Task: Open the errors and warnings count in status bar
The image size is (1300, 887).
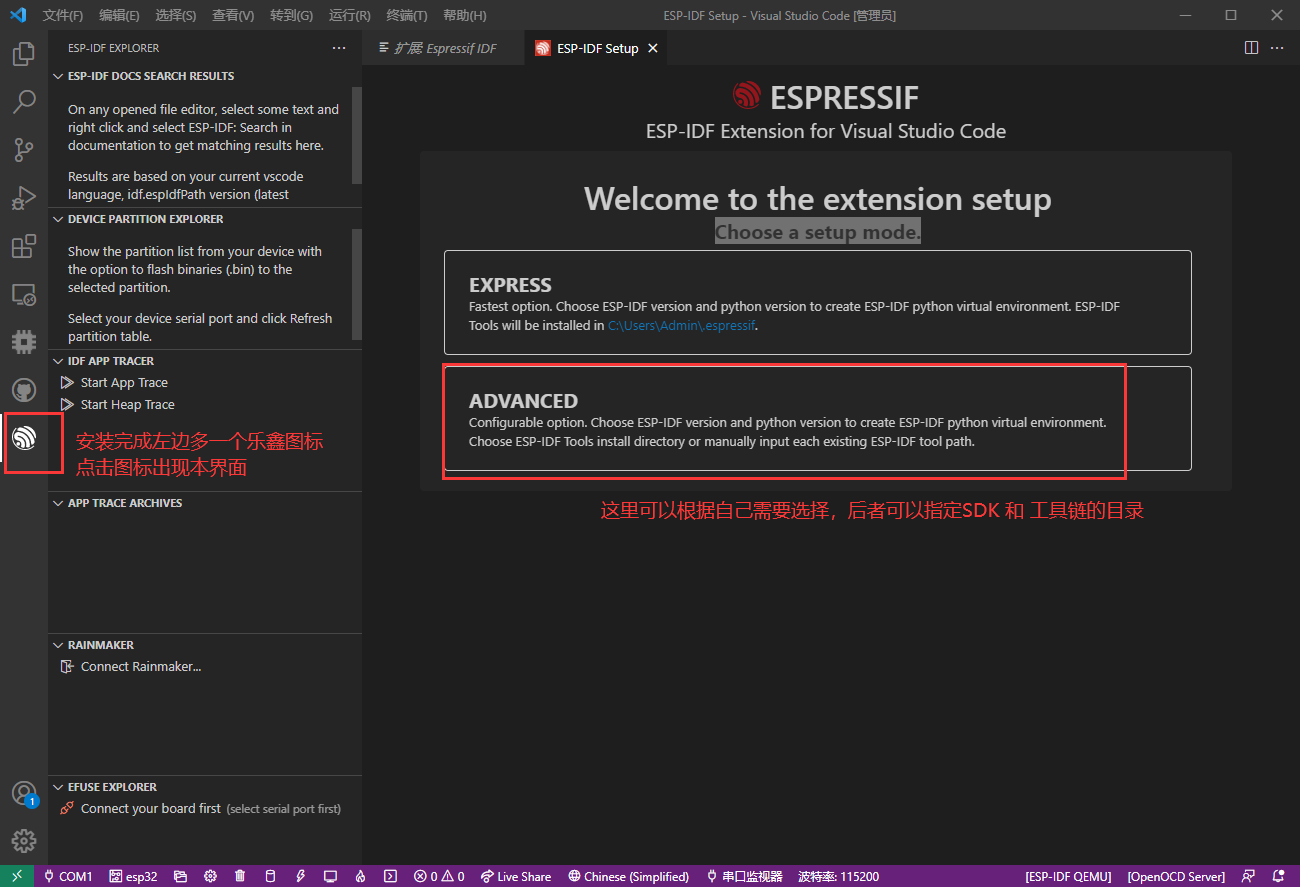Action: tap(439, 876)
